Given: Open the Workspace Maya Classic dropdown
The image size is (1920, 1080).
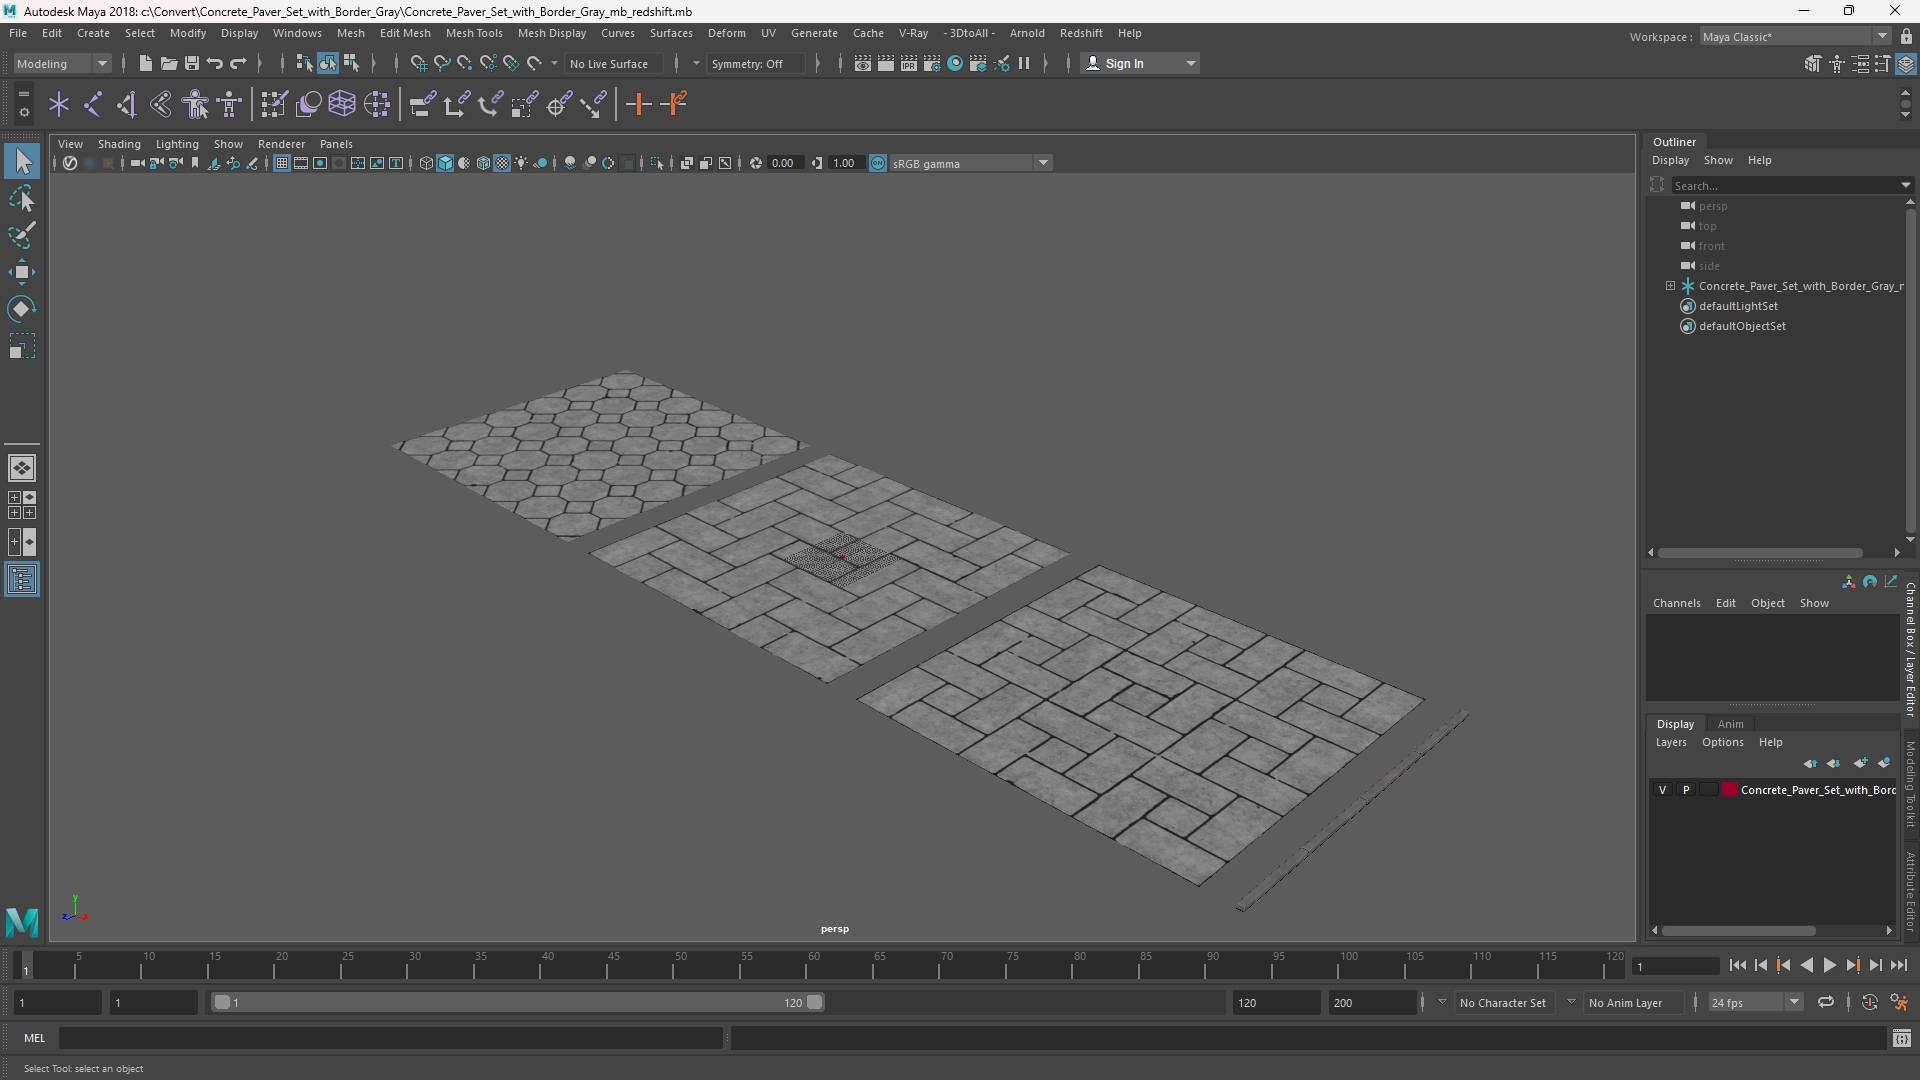Looking at the screenshot, I should tap(1795, 36).
